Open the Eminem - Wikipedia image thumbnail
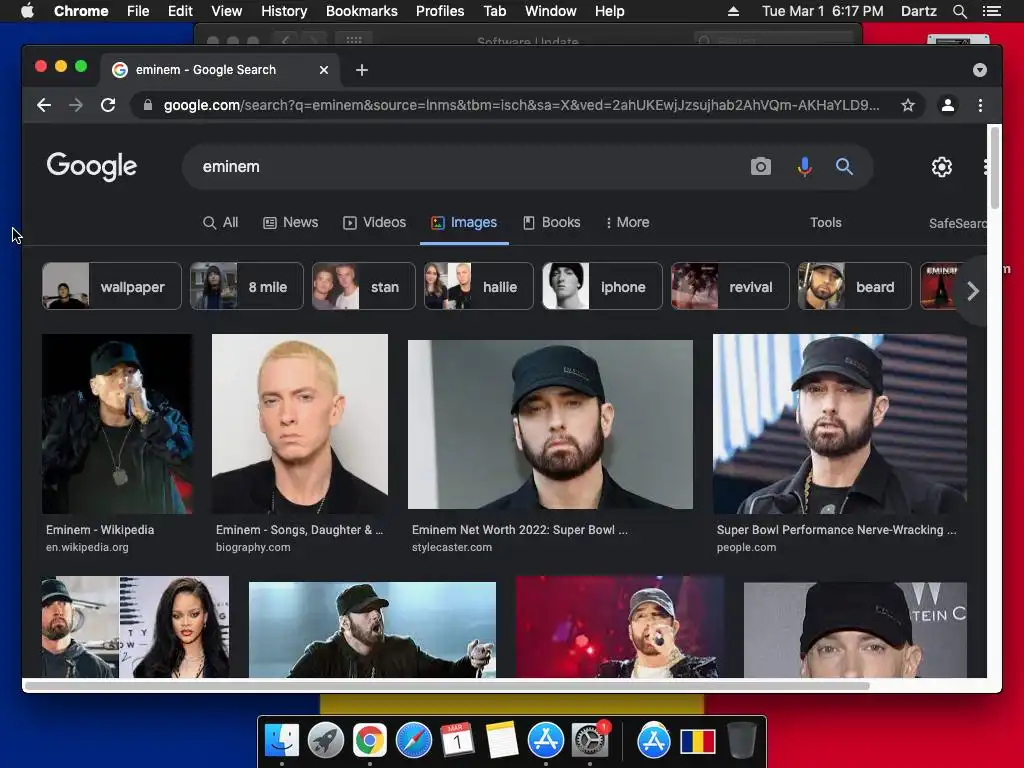The image size is (1024, 768). [117, 424]
